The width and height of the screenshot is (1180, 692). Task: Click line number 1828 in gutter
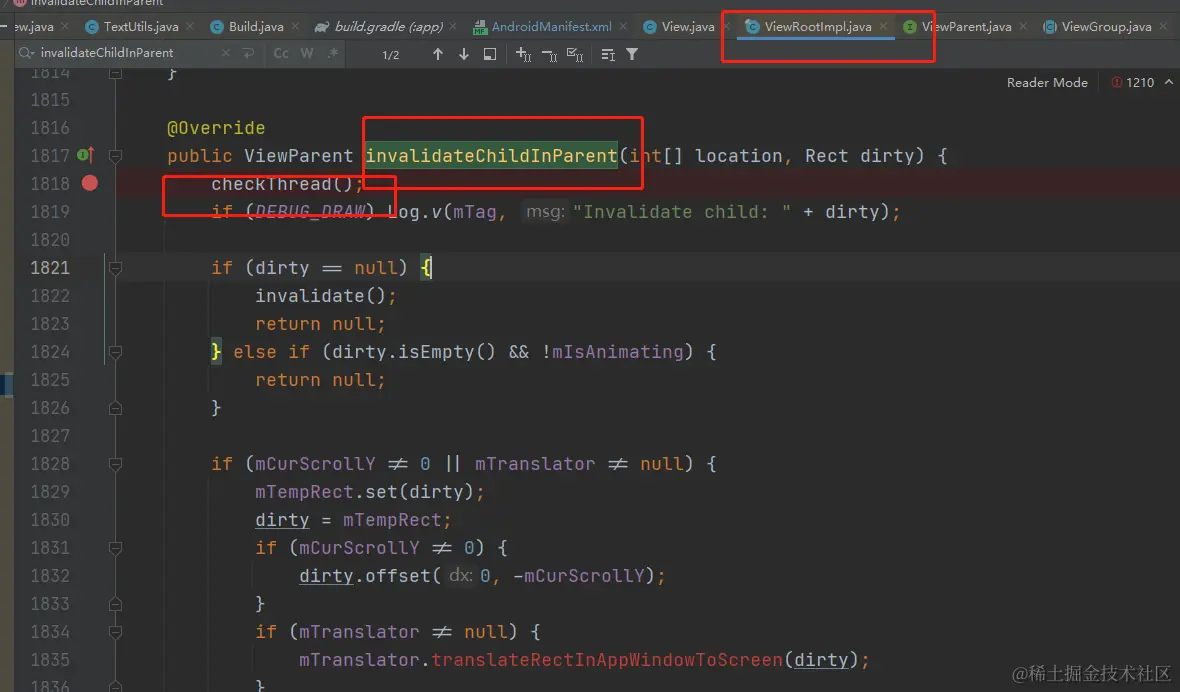50,463
